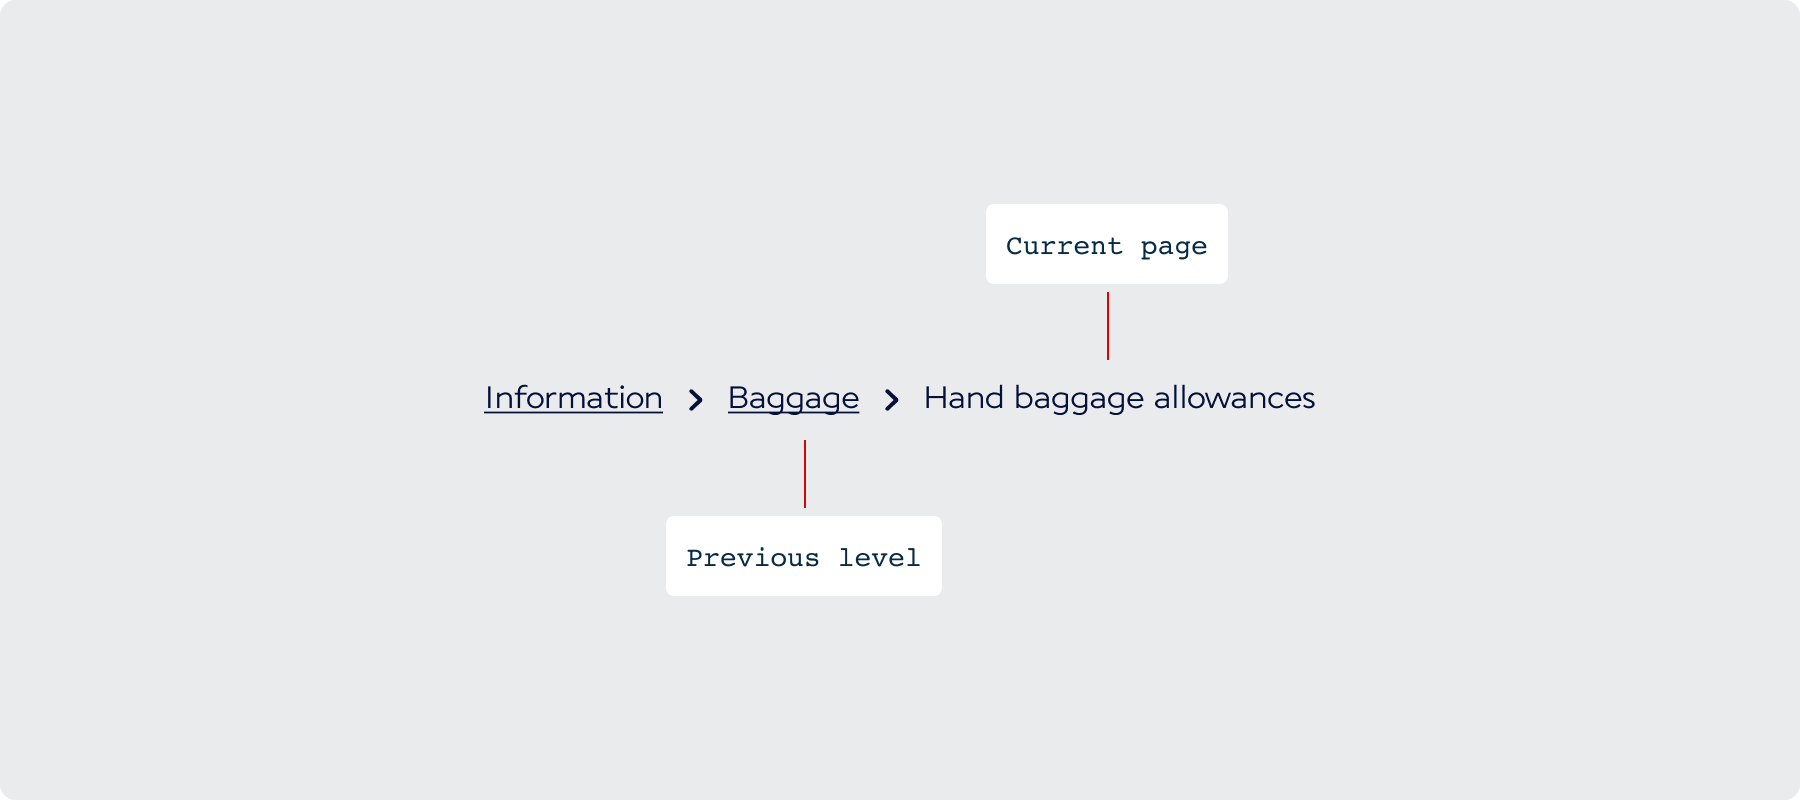Click the word Current in the label
The height and width of the screenshot is (800, 1800).
coord(1064,246)
